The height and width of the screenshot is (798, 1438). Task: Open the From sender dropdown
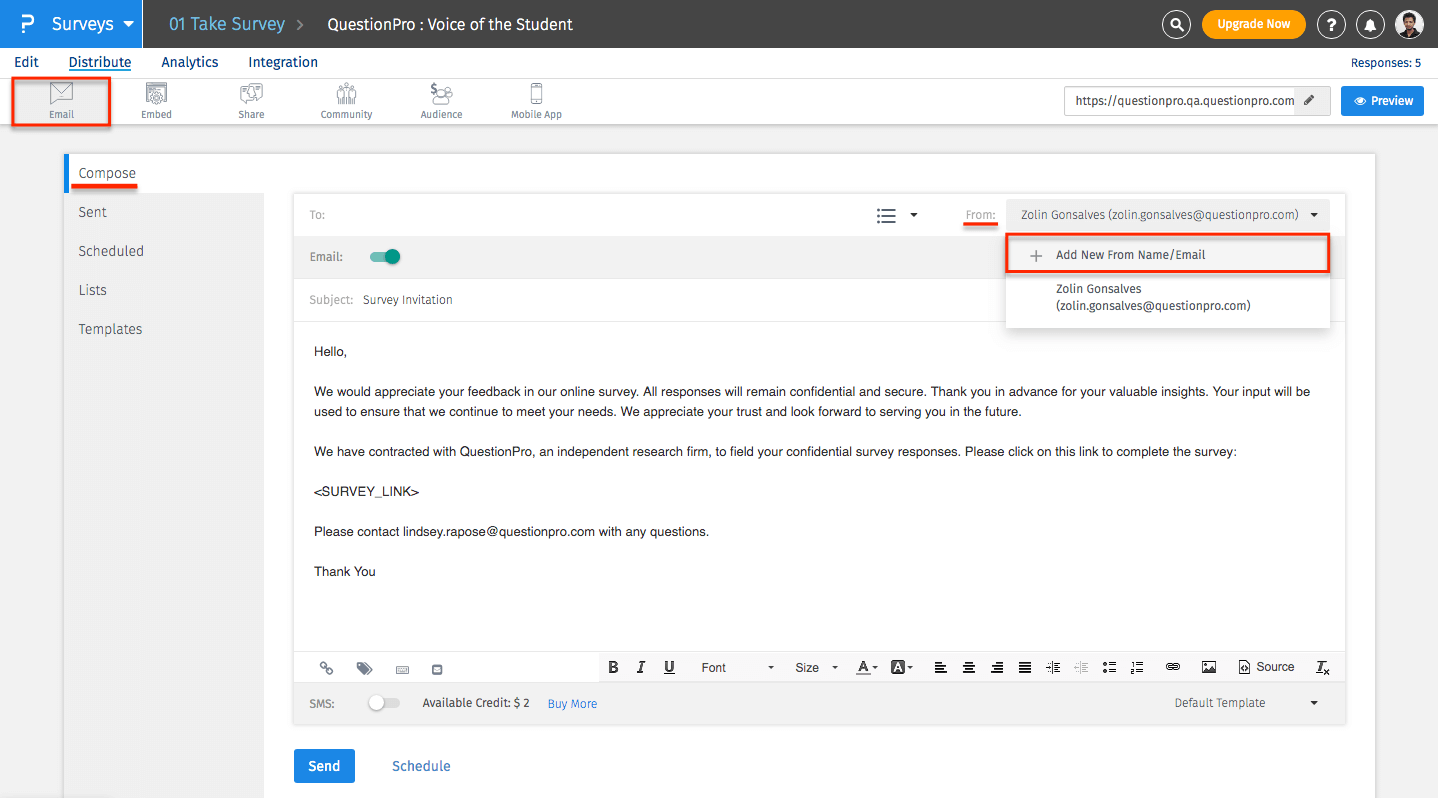[x=1168, y=215]
